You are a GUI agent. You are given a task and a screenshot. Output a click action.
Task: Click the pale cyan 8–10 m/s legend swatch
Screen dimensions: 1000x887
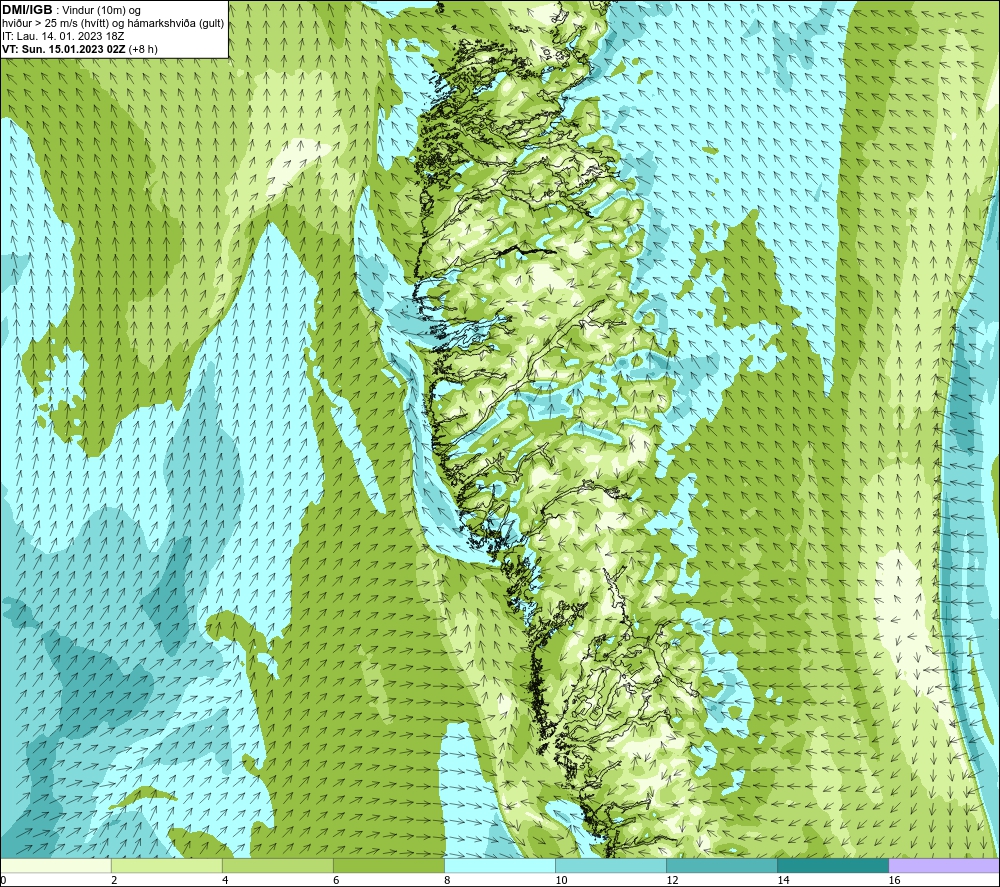(x=500, y=865)
